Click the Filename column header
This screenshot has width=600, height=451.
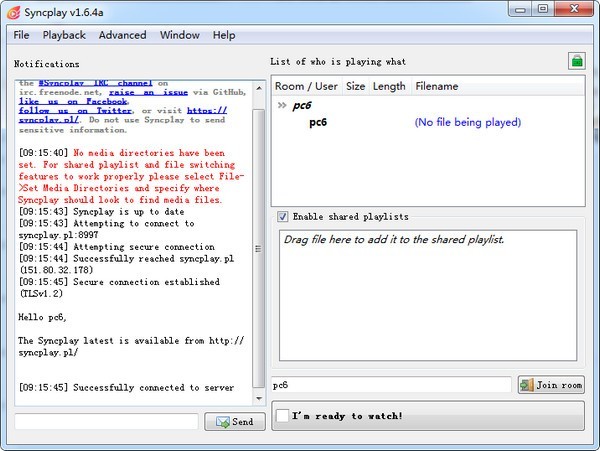[436, 86]
